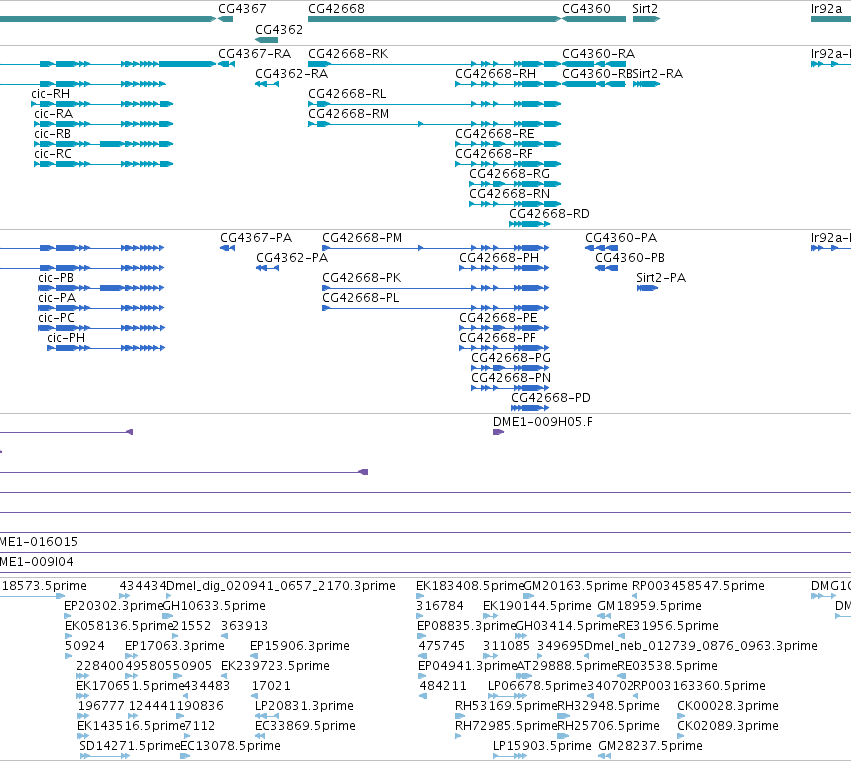
Task: Click protein CG42668-PL label
Action: point(360,298)
